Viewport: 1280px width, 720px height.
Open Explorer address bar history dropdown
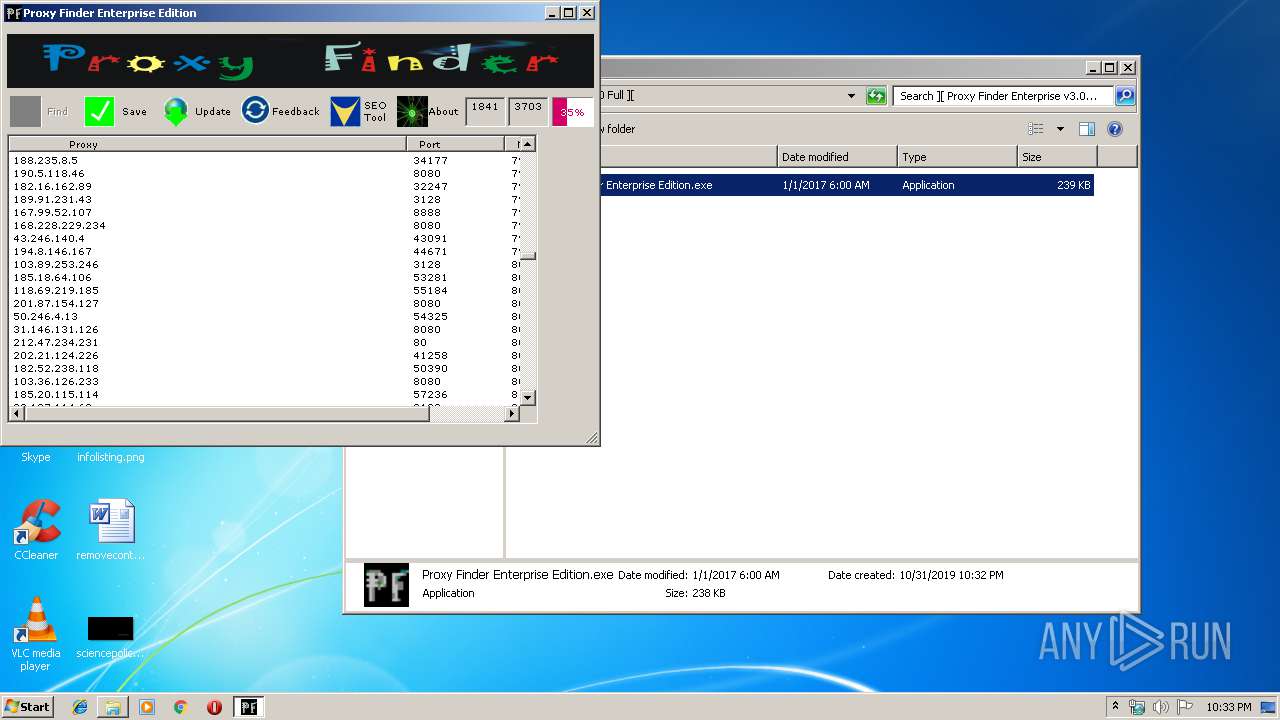click(x=851, y=96)
